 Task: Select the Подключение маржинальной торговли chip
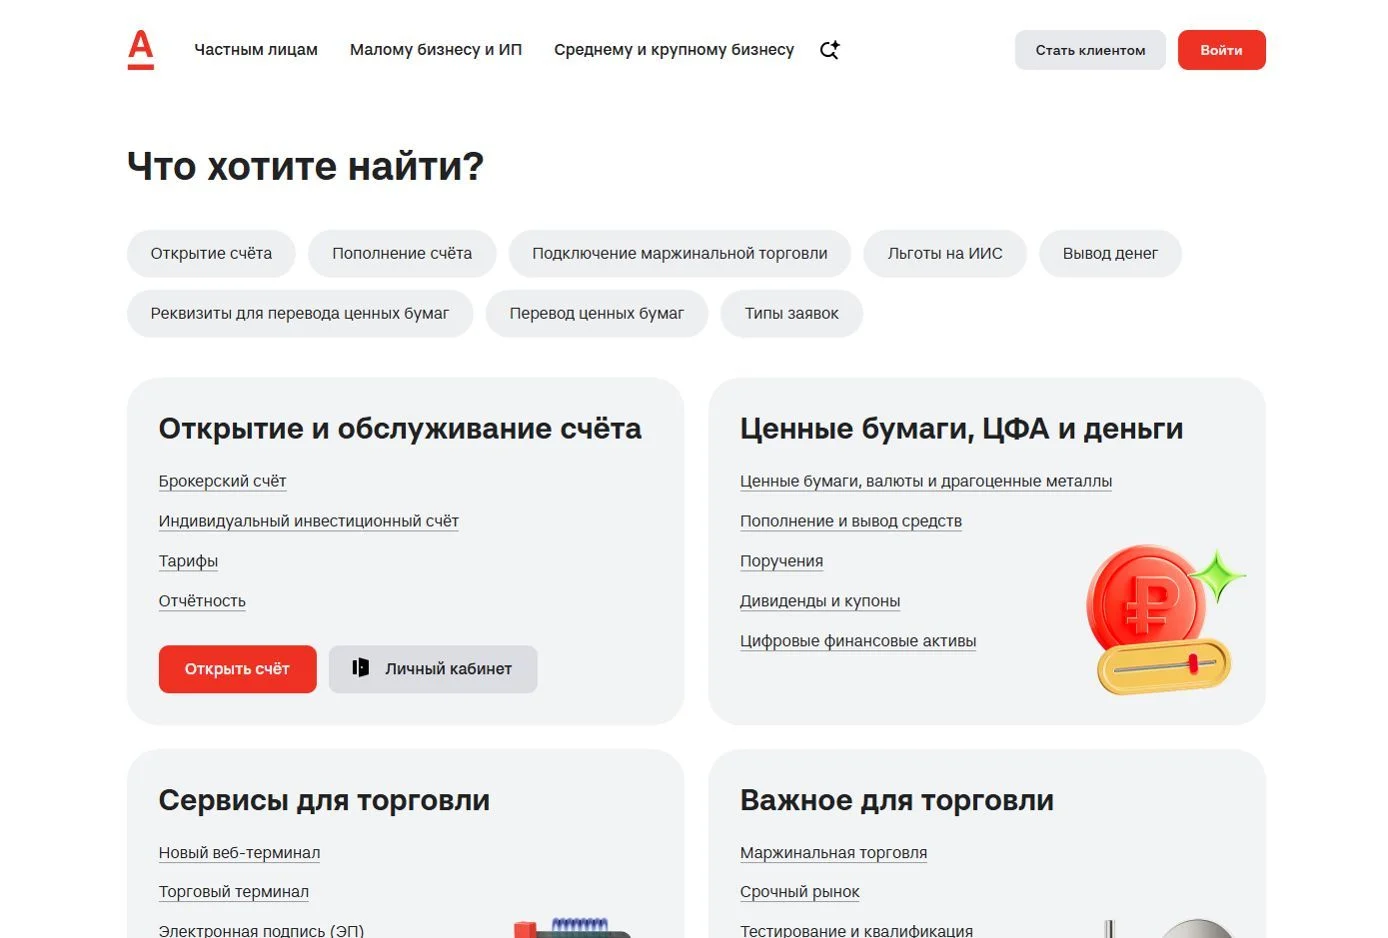click(x=680, y=254)
